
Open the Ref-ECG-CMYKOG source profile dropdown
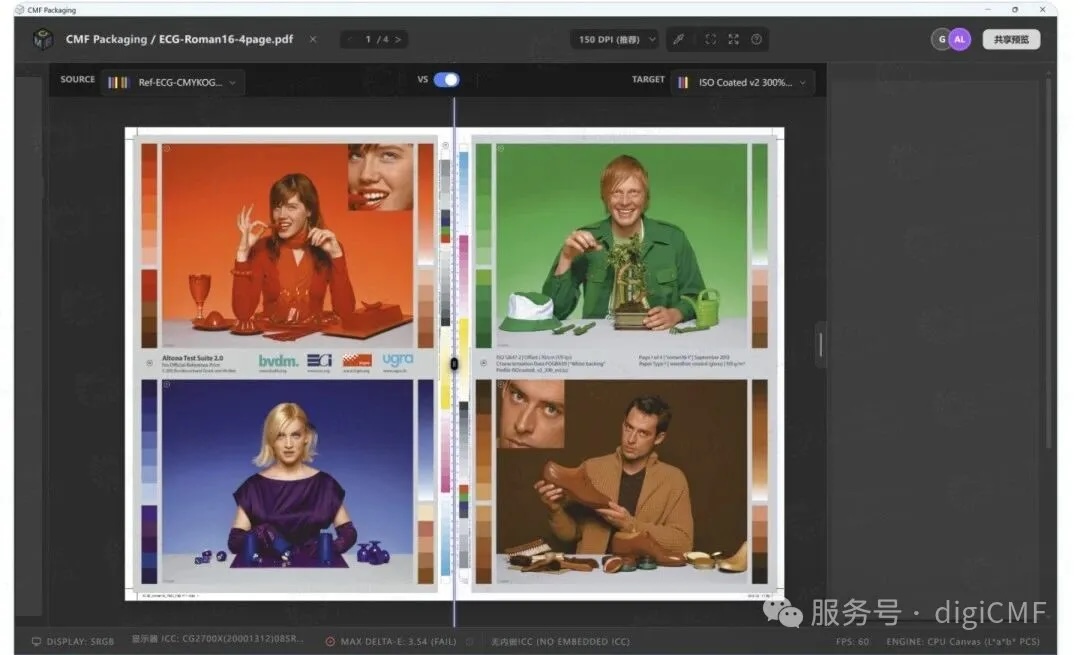click(172, 83)
